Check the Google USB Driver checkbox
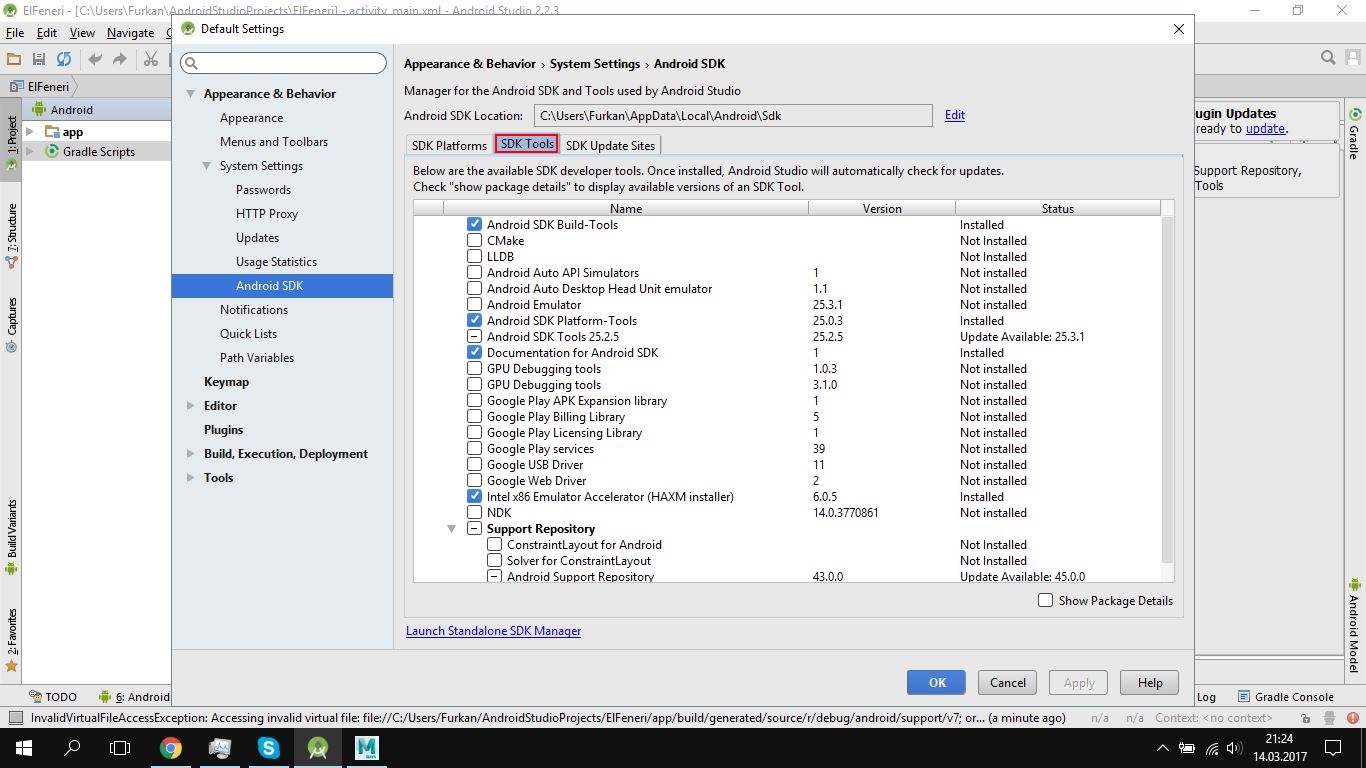This screenshot has width=1366, height=768. pos(474,465)
